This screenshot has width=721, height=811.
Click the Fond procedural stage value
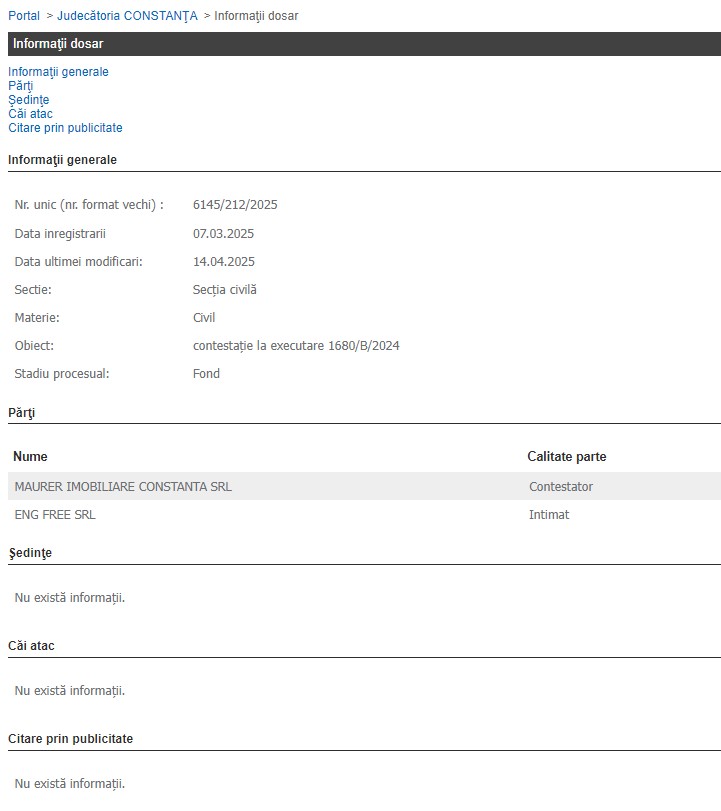point(206,374)
